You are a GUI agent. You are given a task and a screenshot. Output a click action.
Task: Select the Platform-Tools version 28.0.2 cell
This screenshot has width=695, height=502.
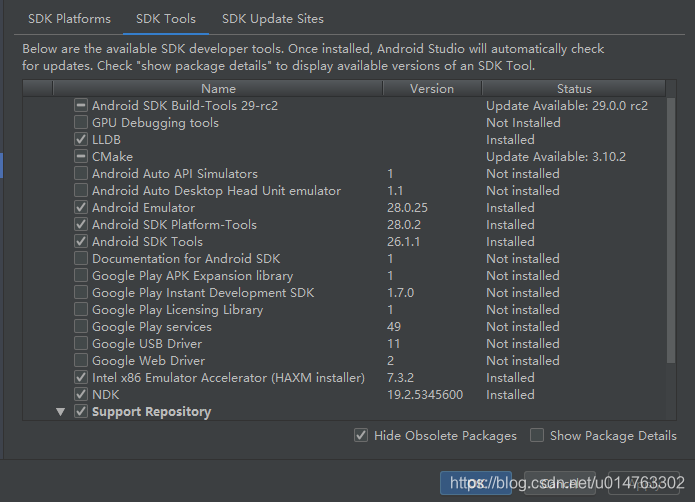coord(404,225)
